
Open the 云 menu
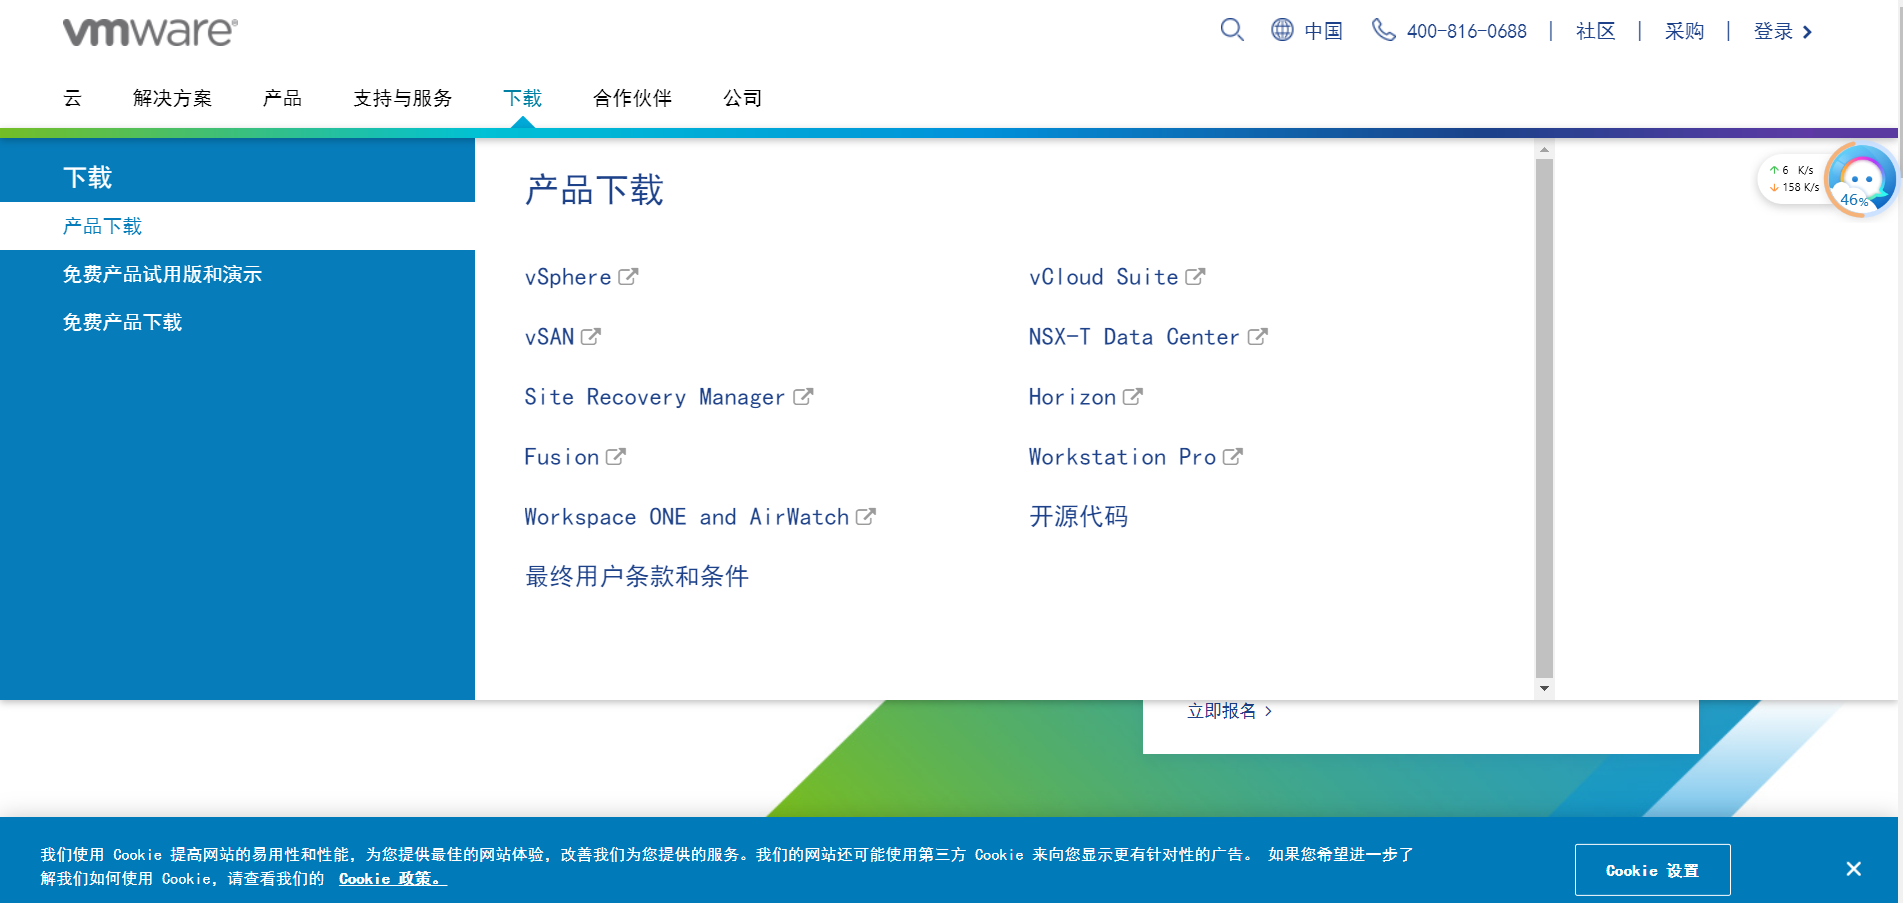click(x=72, y=98)
